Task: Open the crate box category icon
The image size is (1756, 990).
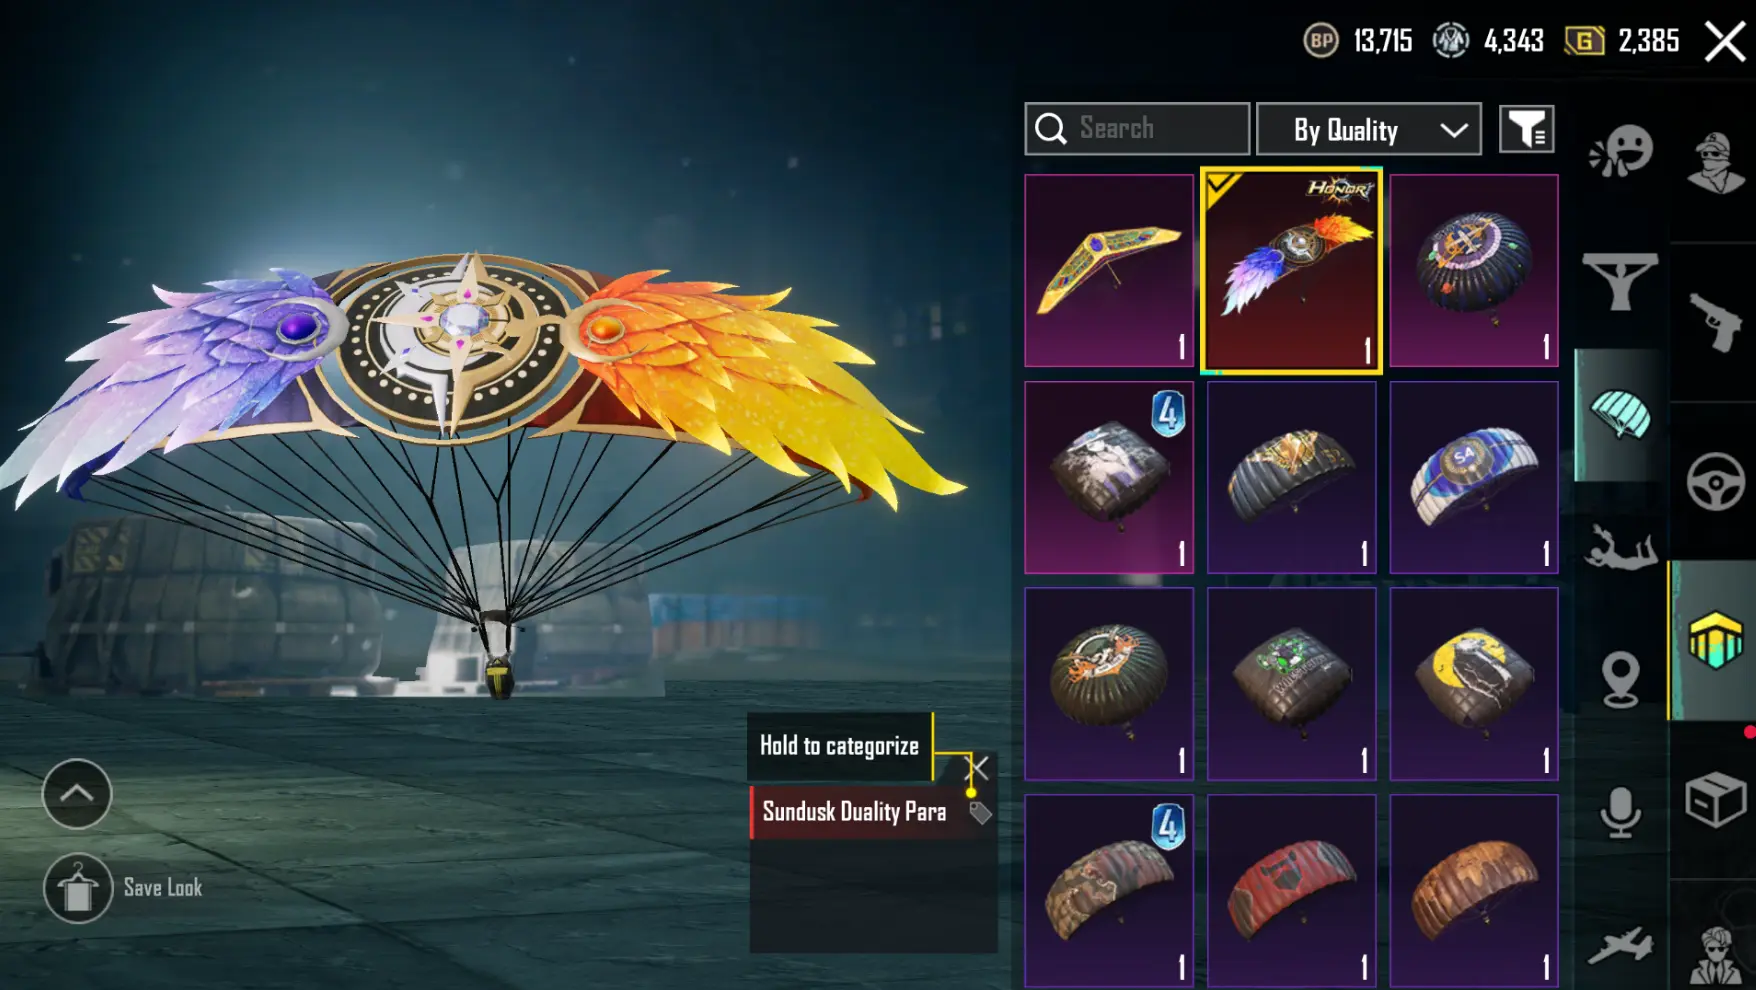Action: tap(1715, 800)
